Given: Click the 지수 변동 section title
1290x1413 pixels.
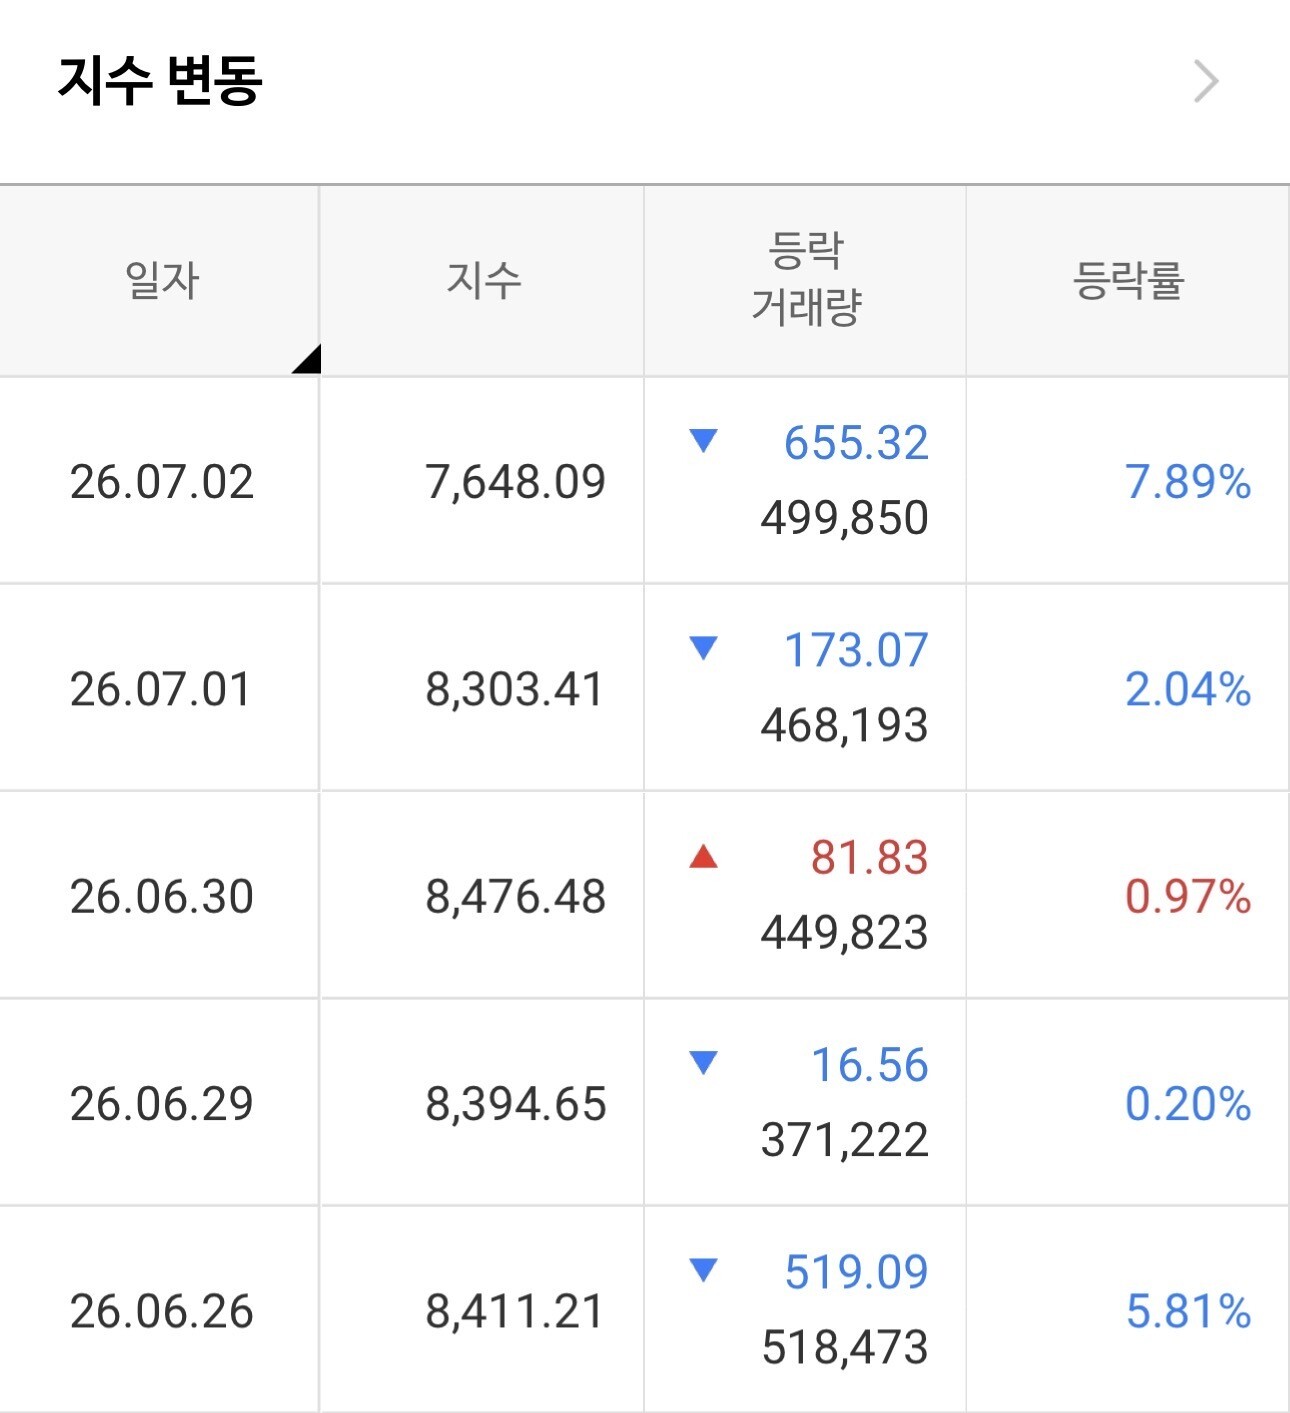Looking at the screenshot, I should click(160, 80).
